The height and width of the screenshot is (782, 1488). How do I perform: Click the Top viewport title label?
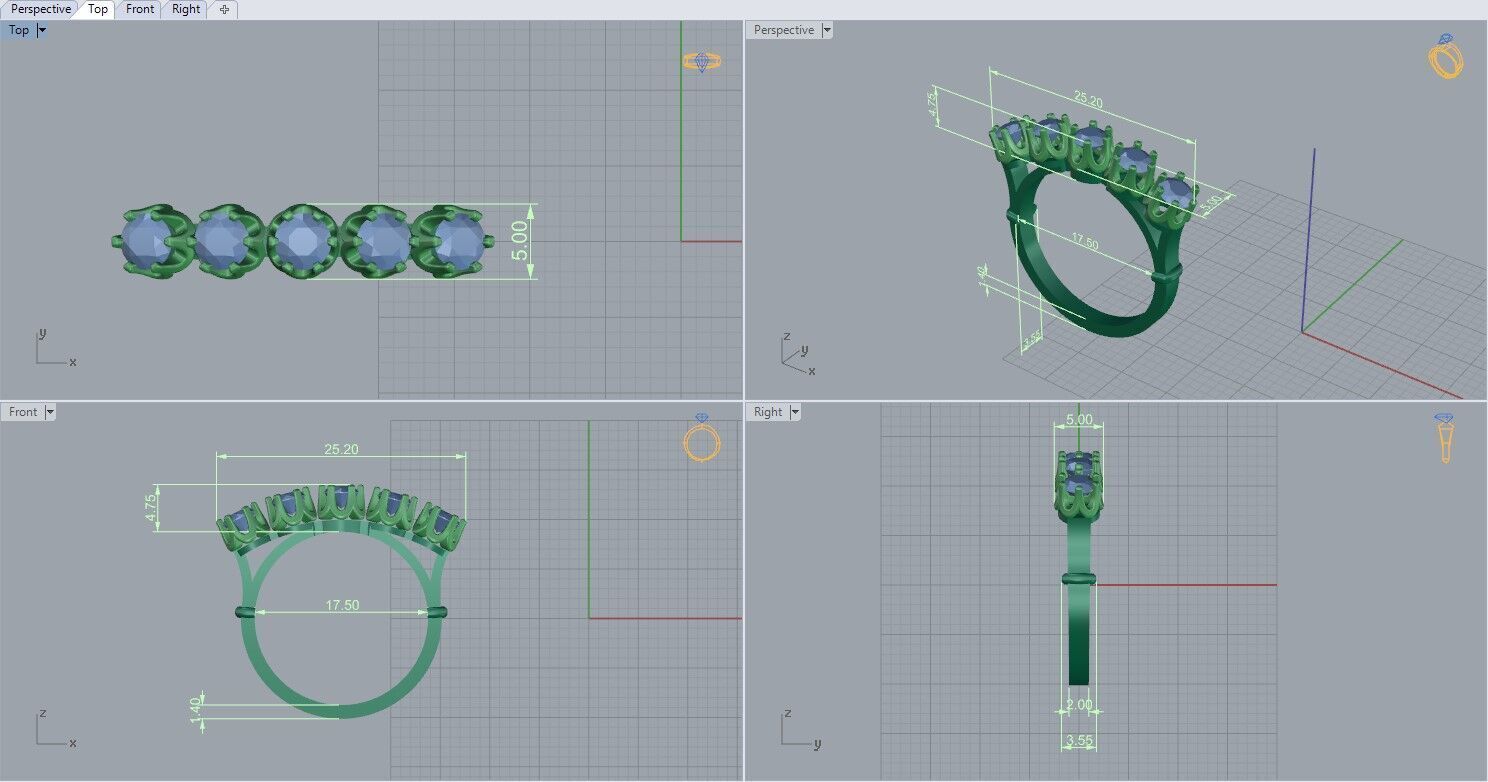[19, 30]
